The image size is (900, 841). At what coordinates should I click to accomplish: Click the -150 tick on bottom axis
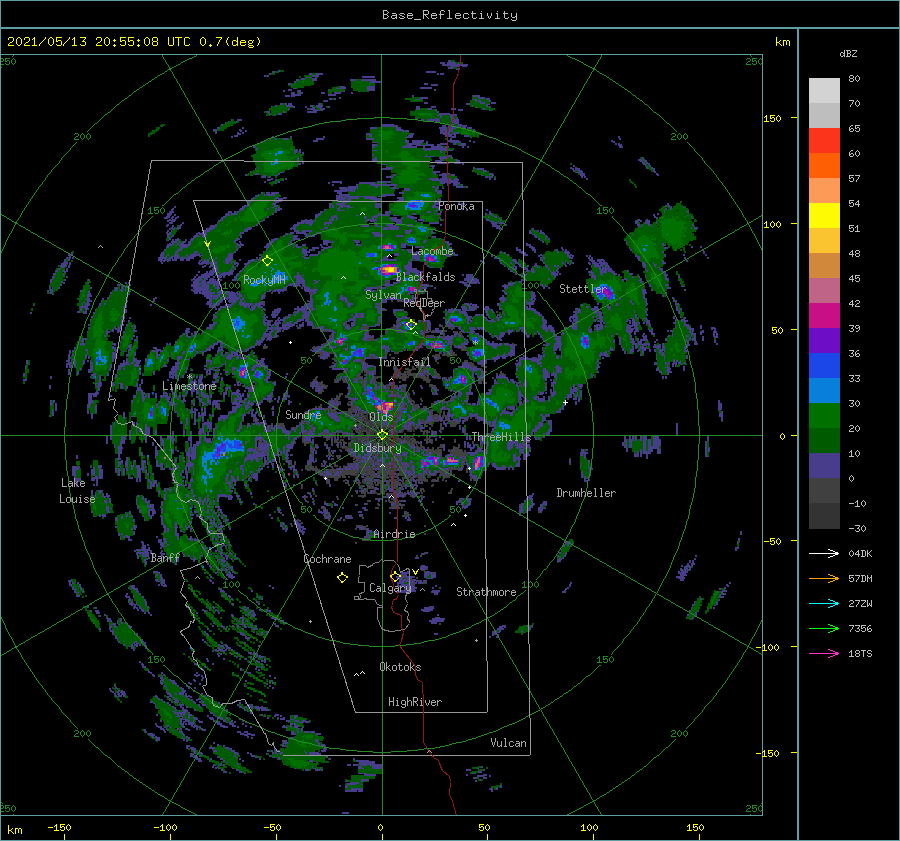(x=59, y=827)
